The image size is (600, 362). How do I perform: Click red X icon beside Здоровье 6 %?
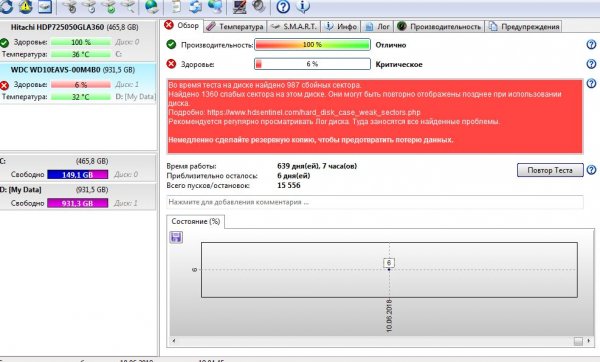point(171,64)
